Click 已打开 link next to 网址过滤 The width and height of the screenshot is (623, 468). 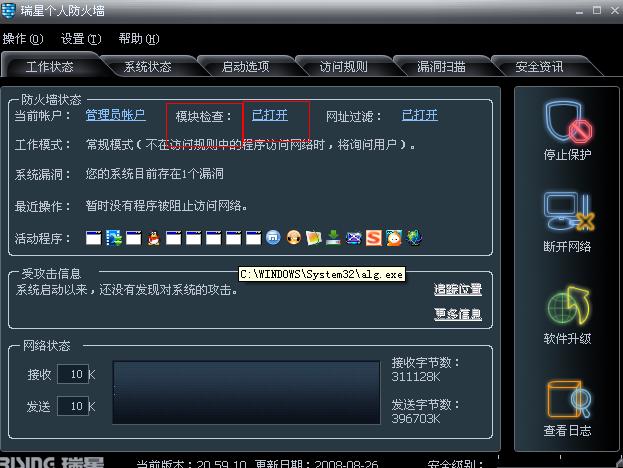[420, 115]
